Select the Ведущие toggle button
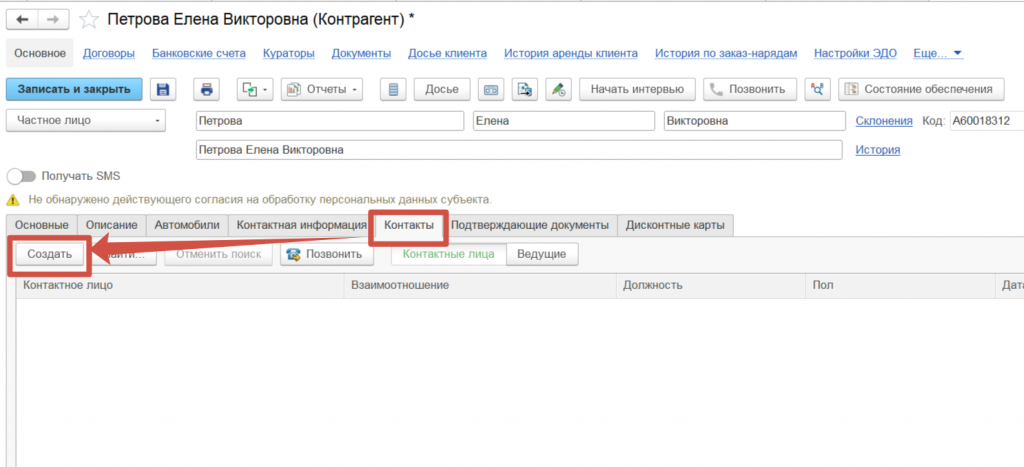The image size is (1024, 467). 541,254
